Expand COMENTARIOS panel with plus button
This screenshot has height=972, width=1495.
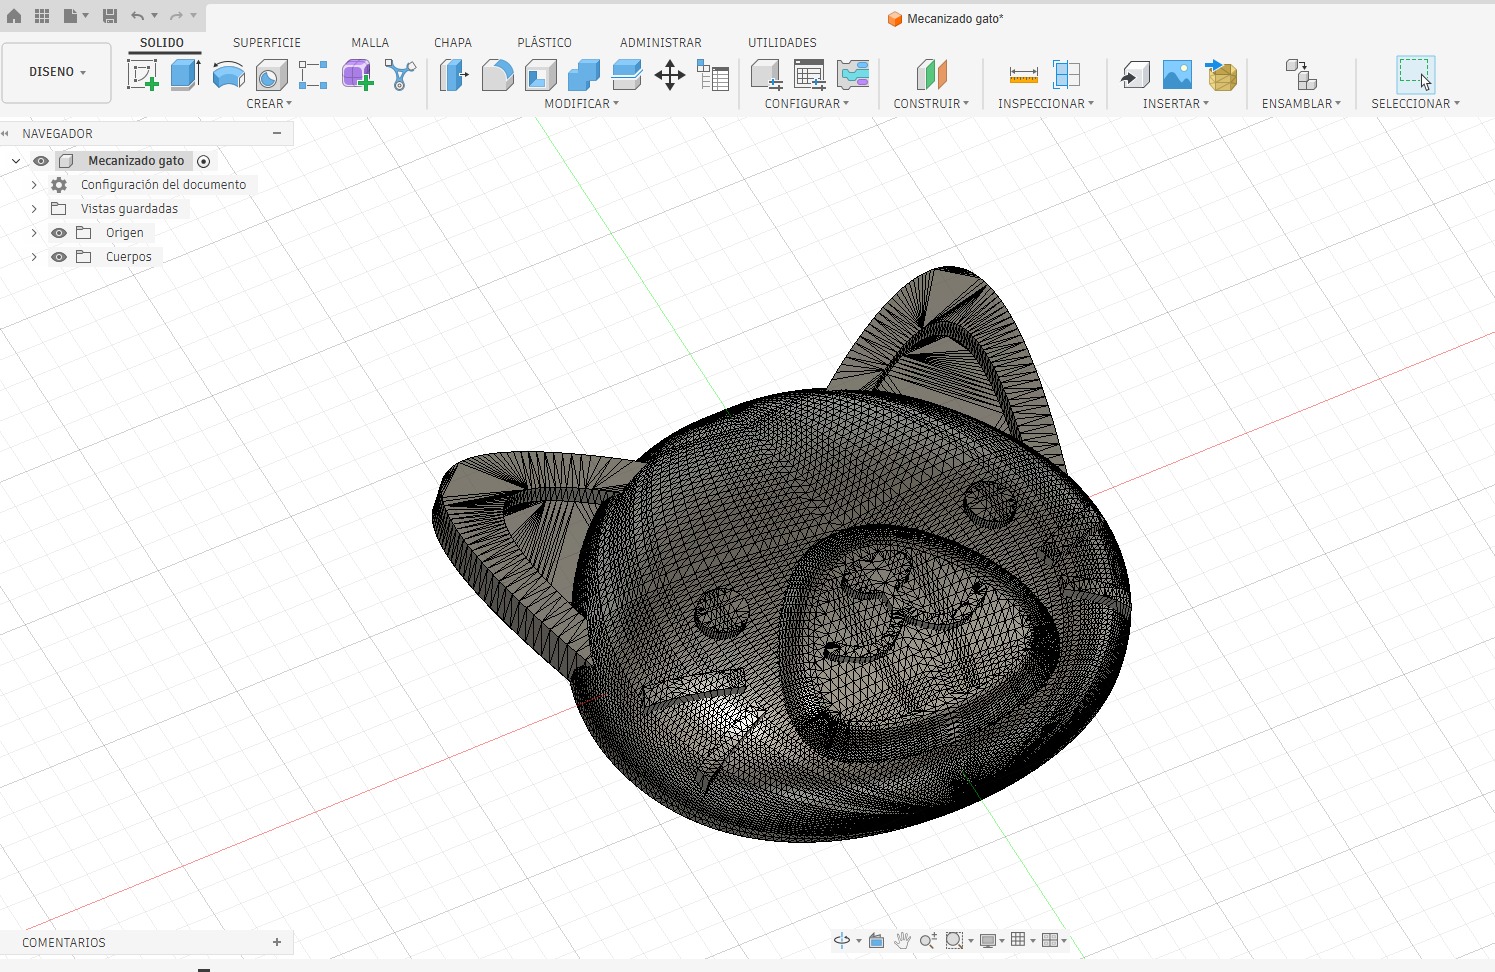pyautogui.click(x=277, y=942)
